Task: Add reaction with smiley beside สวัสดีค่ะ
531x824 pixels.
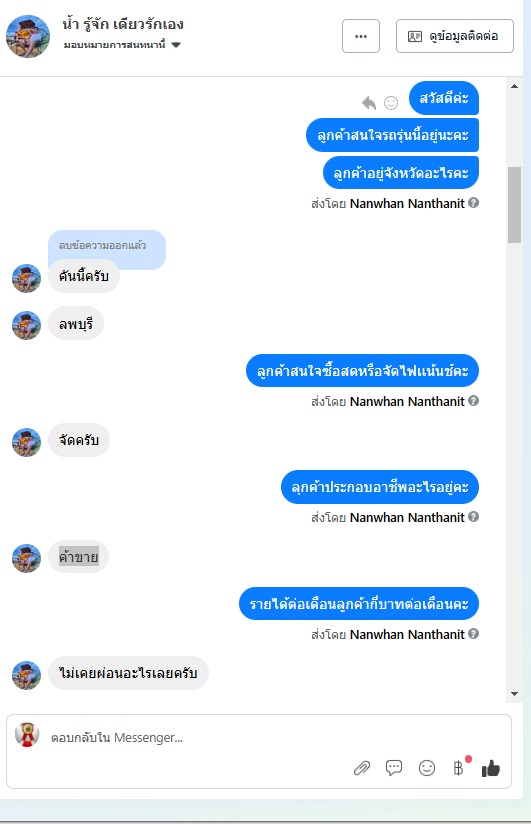Action: click(391, 102)
